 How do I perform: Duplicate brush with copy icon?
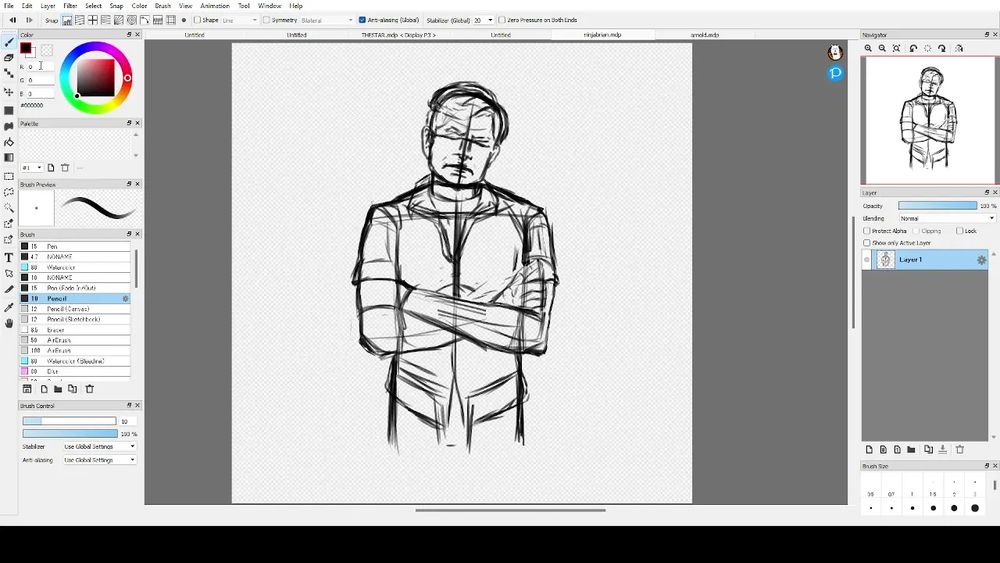(73, 389)
